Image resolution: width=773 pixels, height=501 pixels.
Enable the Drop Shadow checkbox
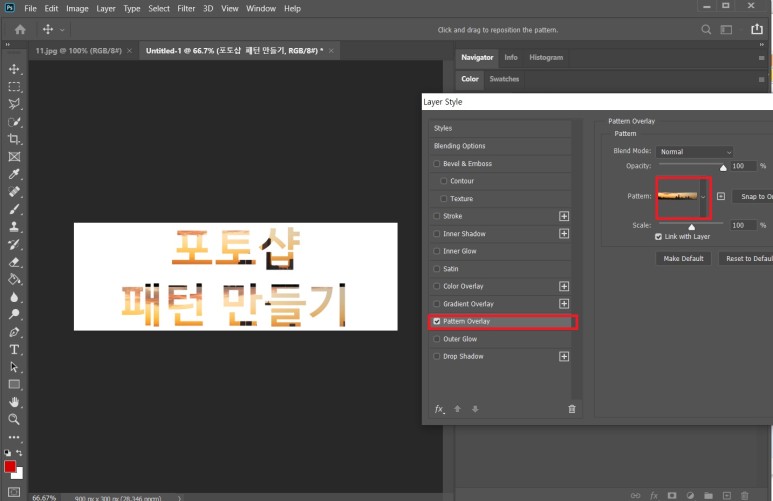pos(437,357)
